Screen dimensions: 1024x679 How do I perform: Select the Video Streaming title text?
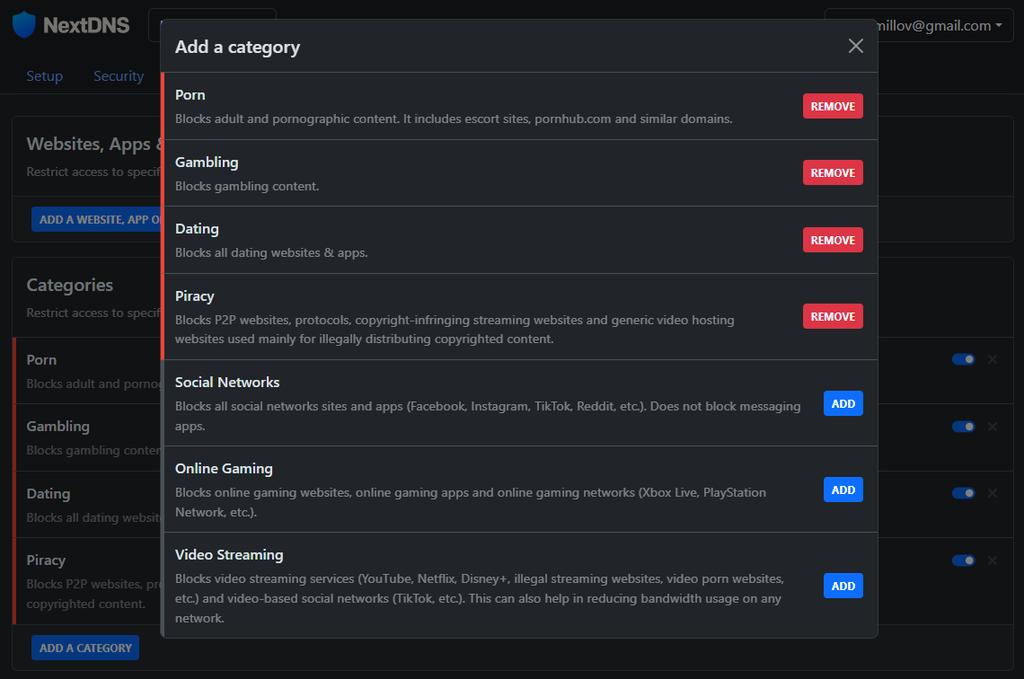click(x=229, y=554)
